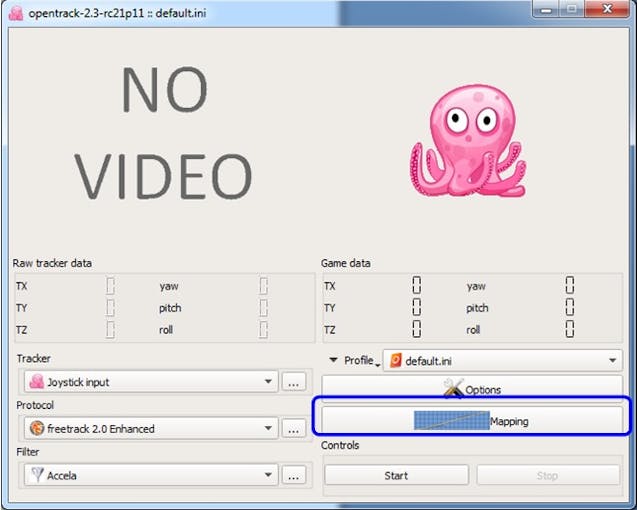The width and height of the screenshot is (637, 510).
Task: Open the Mapping curves window
Action: [x=472, y=420]
